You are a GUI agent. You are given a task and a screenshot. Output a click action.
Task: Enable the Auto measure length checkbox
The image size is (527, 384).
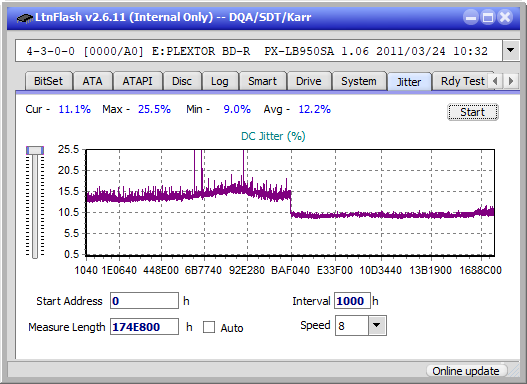pyautogui.click(x=209, y=327)
